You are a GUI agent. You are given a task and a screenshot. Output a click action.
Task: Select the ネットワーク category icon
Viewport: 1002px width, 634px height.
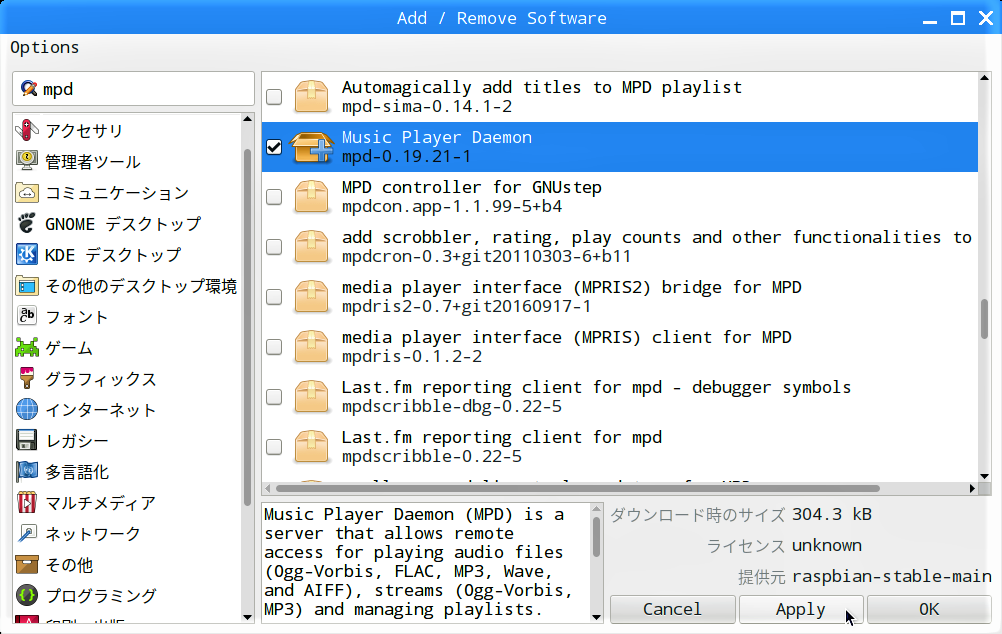(x=27, y=534)
